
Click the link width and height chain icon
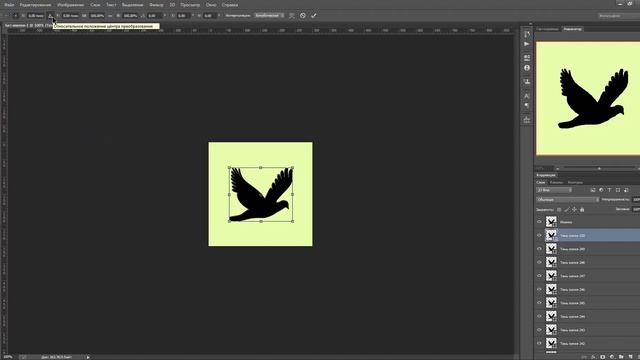pos(110,16)
